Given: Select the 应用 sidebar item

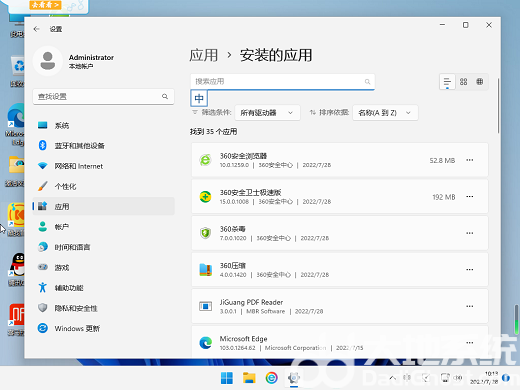Looking at the screenshot, I should coord(104,206).
